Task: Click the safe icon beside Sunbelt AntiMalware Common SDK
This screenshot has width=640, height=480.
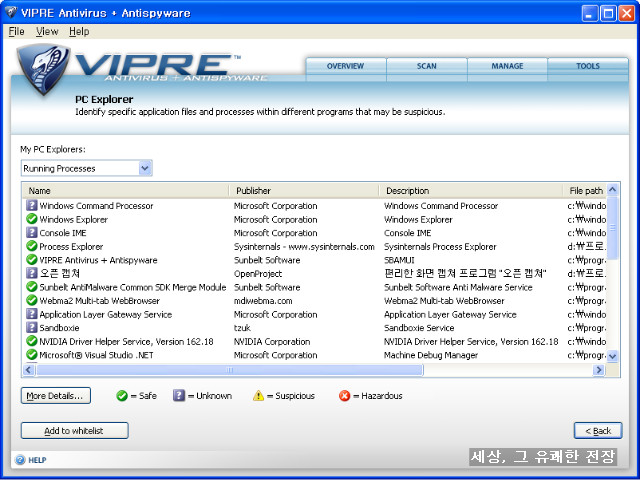Action: coord(31,287)
